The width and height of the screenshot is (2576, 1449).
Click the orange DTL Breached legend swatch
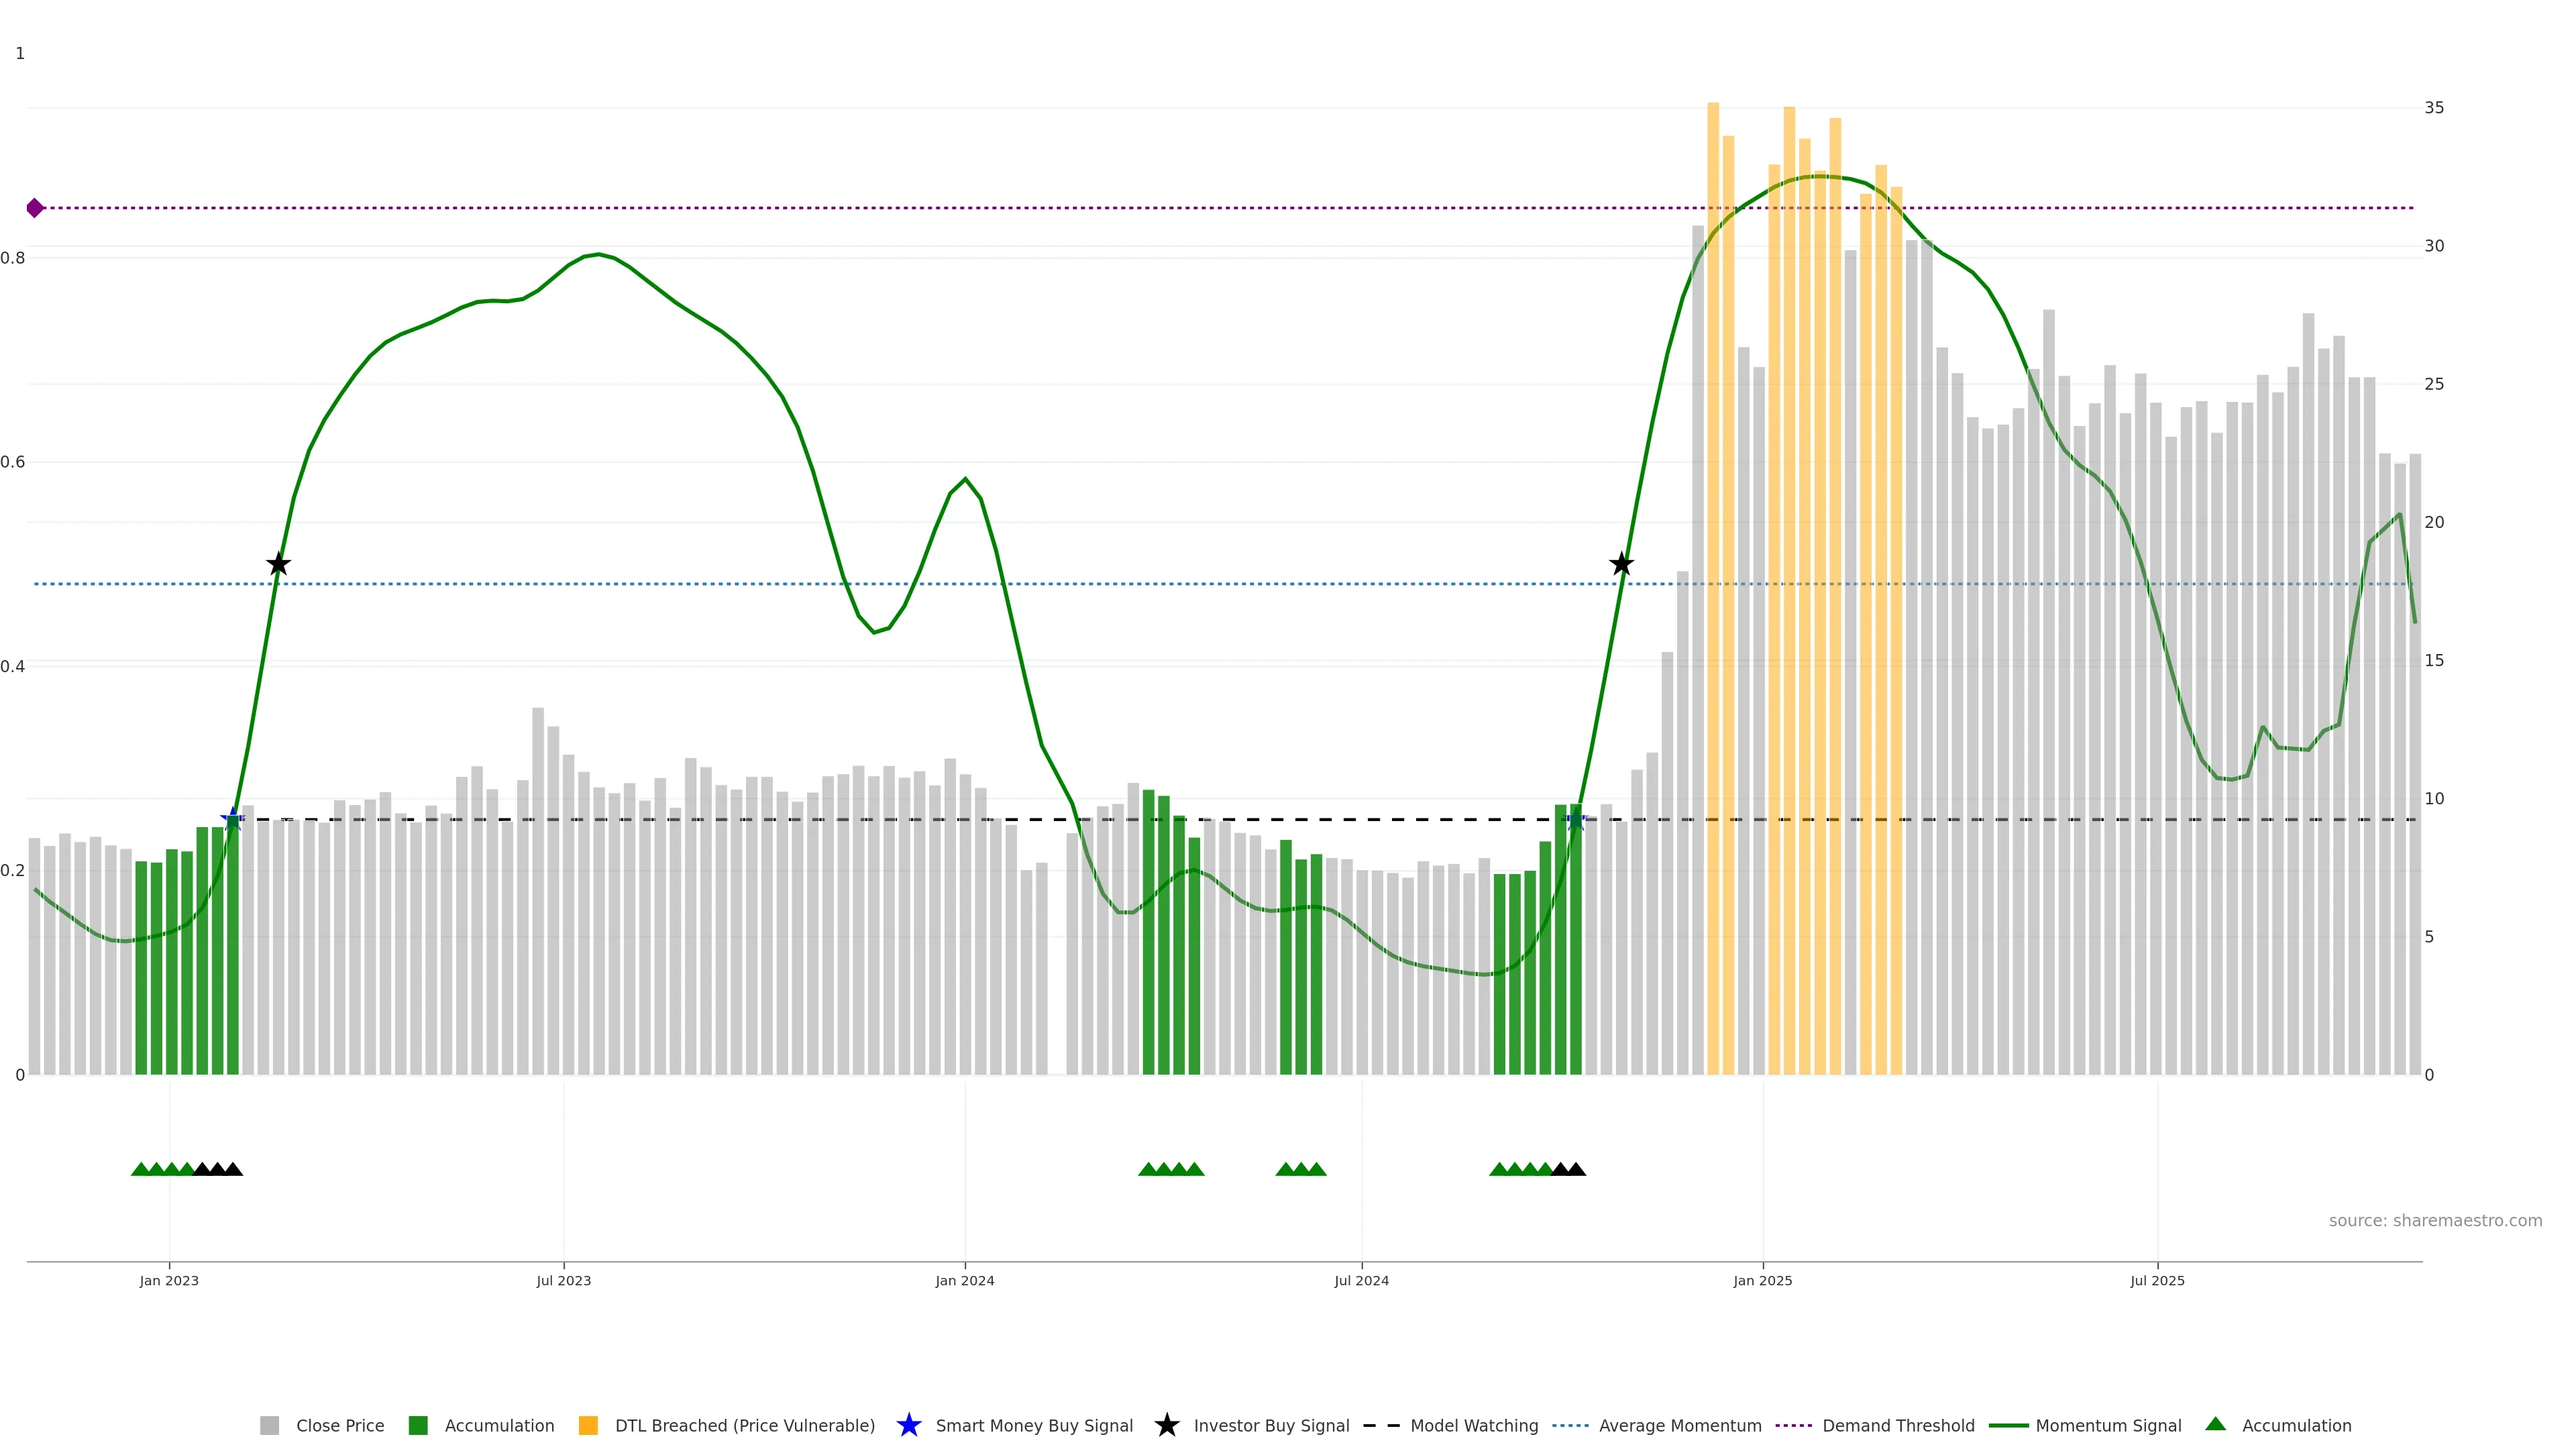coord(588,1425)
